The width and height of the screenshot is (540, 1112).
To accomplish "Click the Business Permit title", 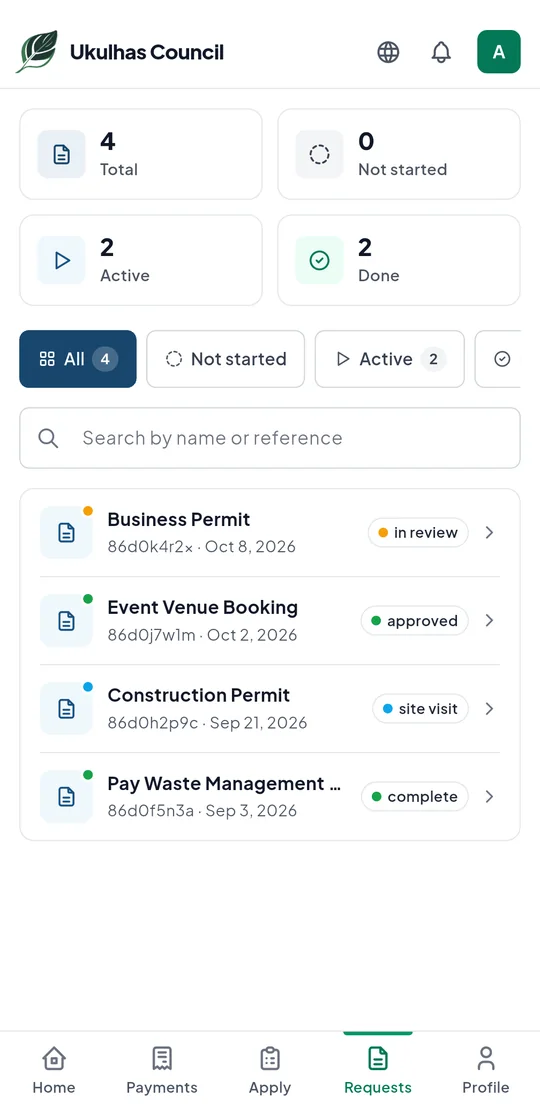I will coord(179,520).
